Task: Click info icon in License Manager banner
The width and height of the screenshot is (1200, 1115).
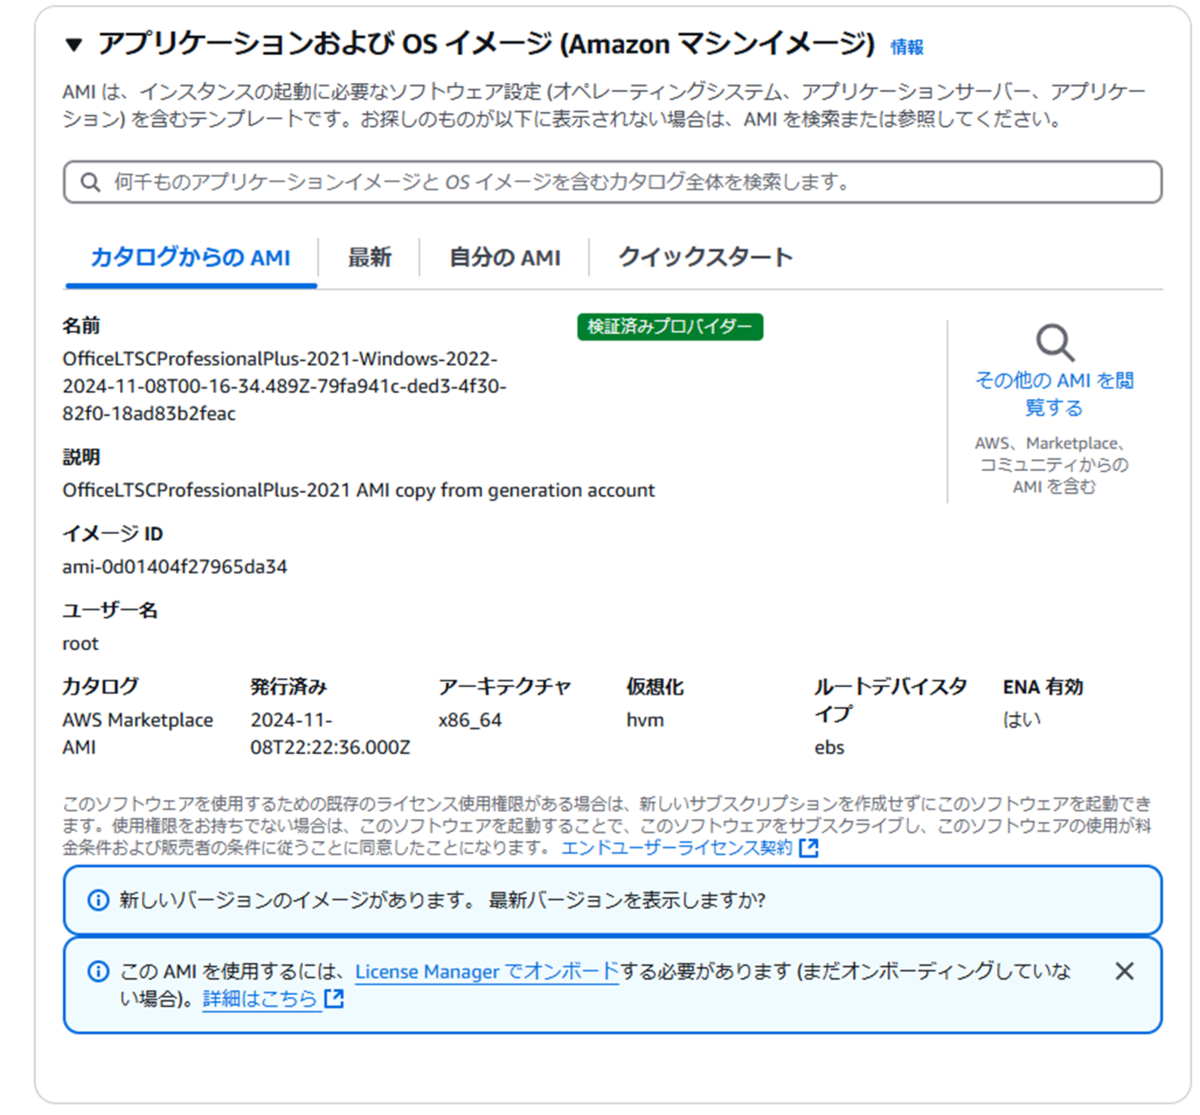Action: [98, 971]
